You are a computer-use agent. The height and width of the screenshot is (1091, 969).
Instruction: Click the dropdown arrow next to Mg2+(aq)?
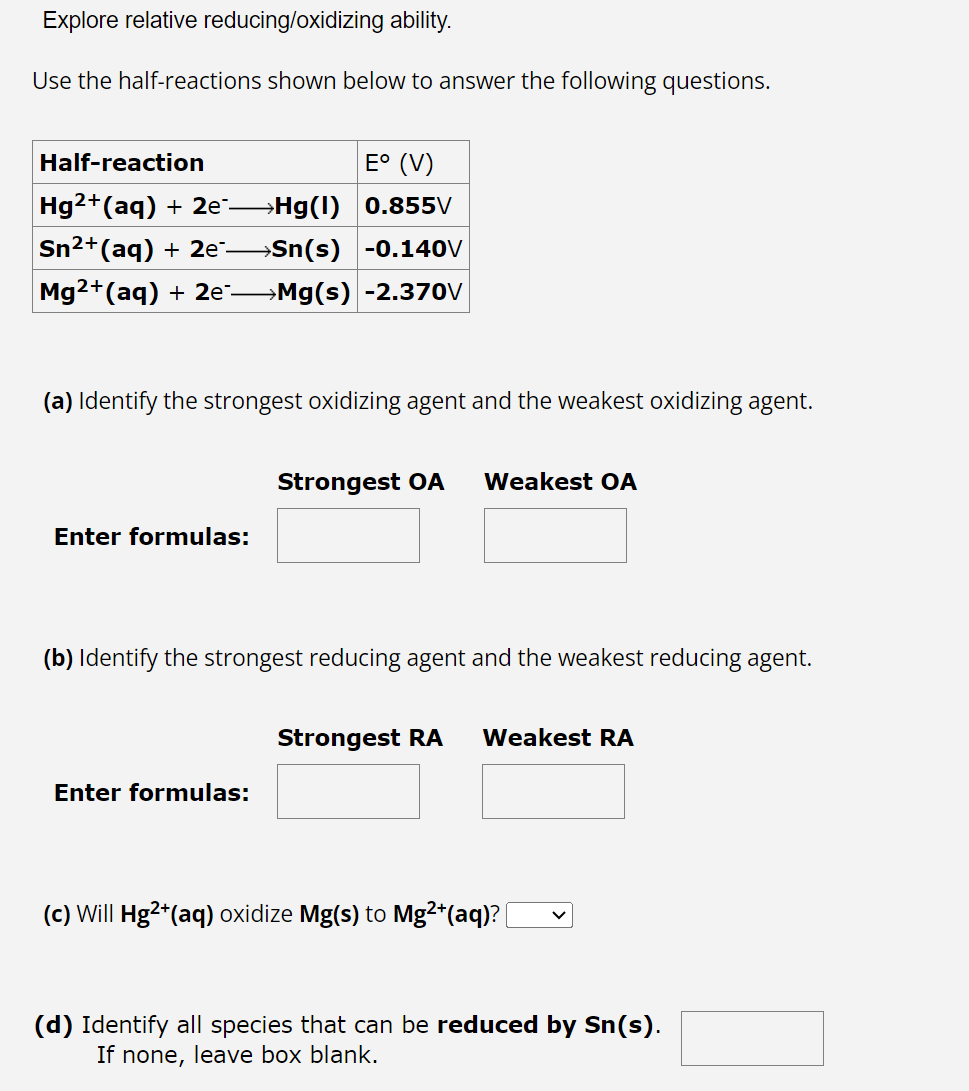coord(557,914)
